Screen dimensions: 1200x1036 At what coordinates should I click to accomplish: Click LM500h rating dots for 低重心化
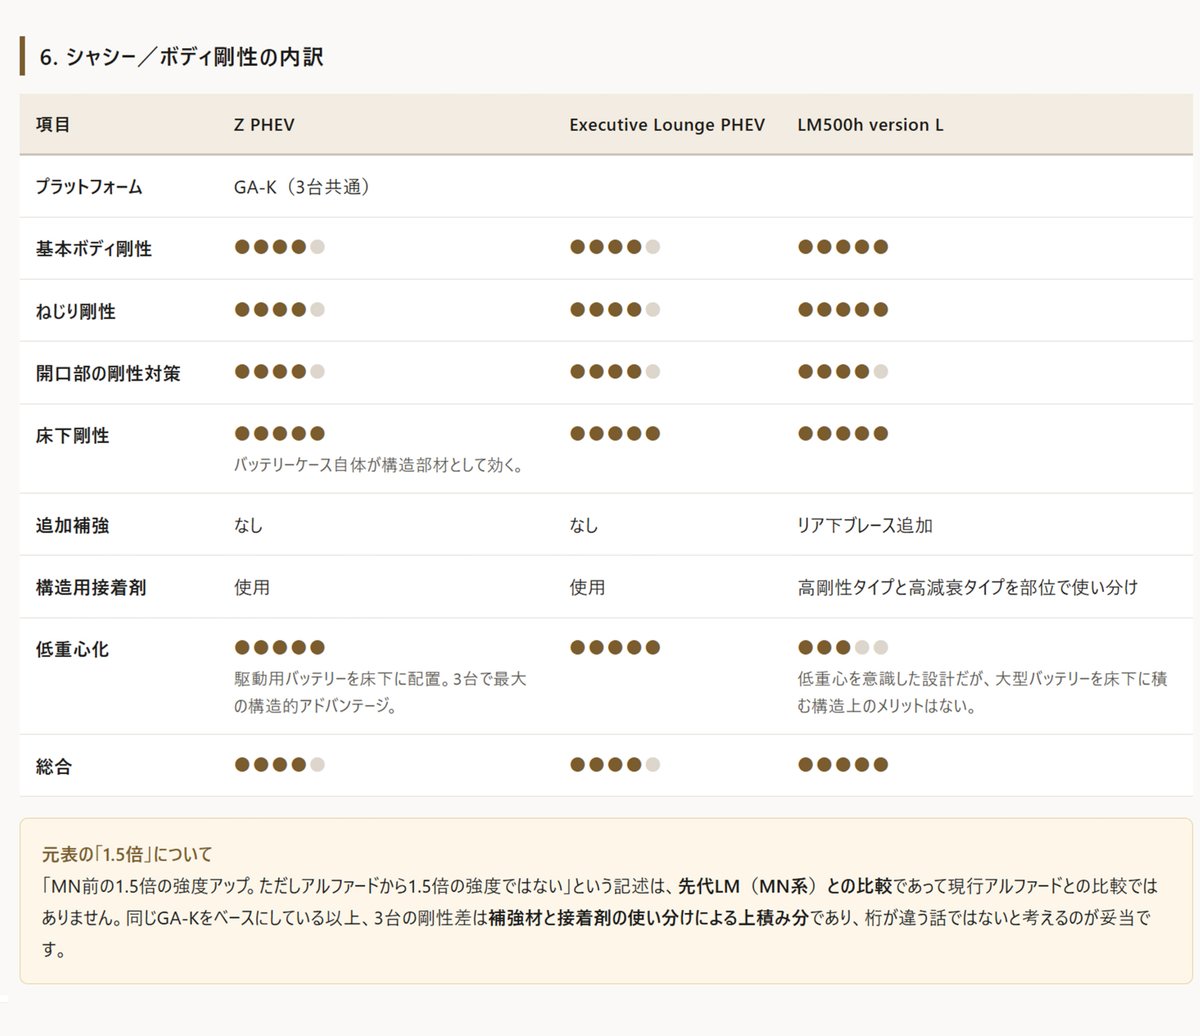(843, 647)
